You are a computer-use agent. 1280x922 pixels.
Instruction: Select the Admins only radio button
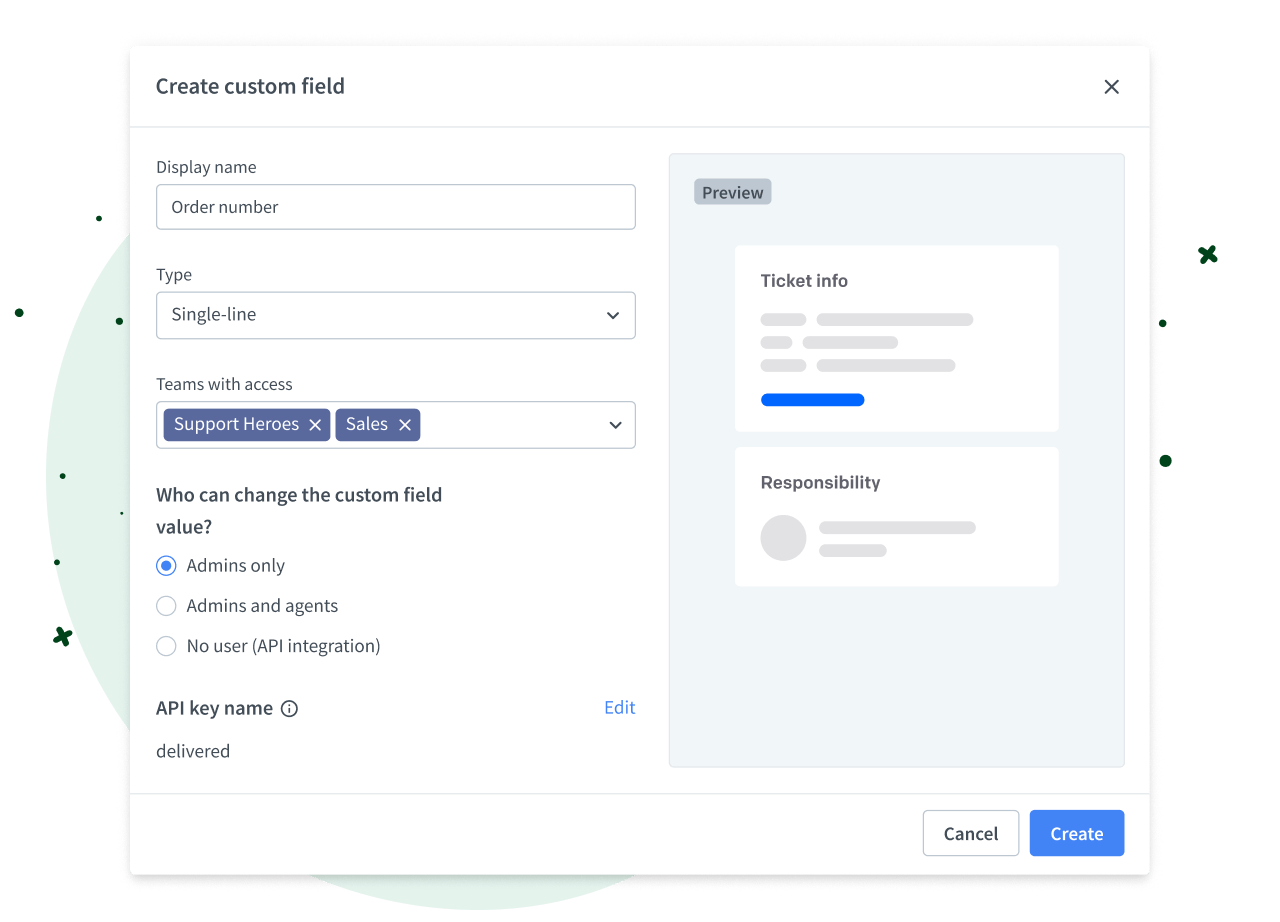coord(167,566)
